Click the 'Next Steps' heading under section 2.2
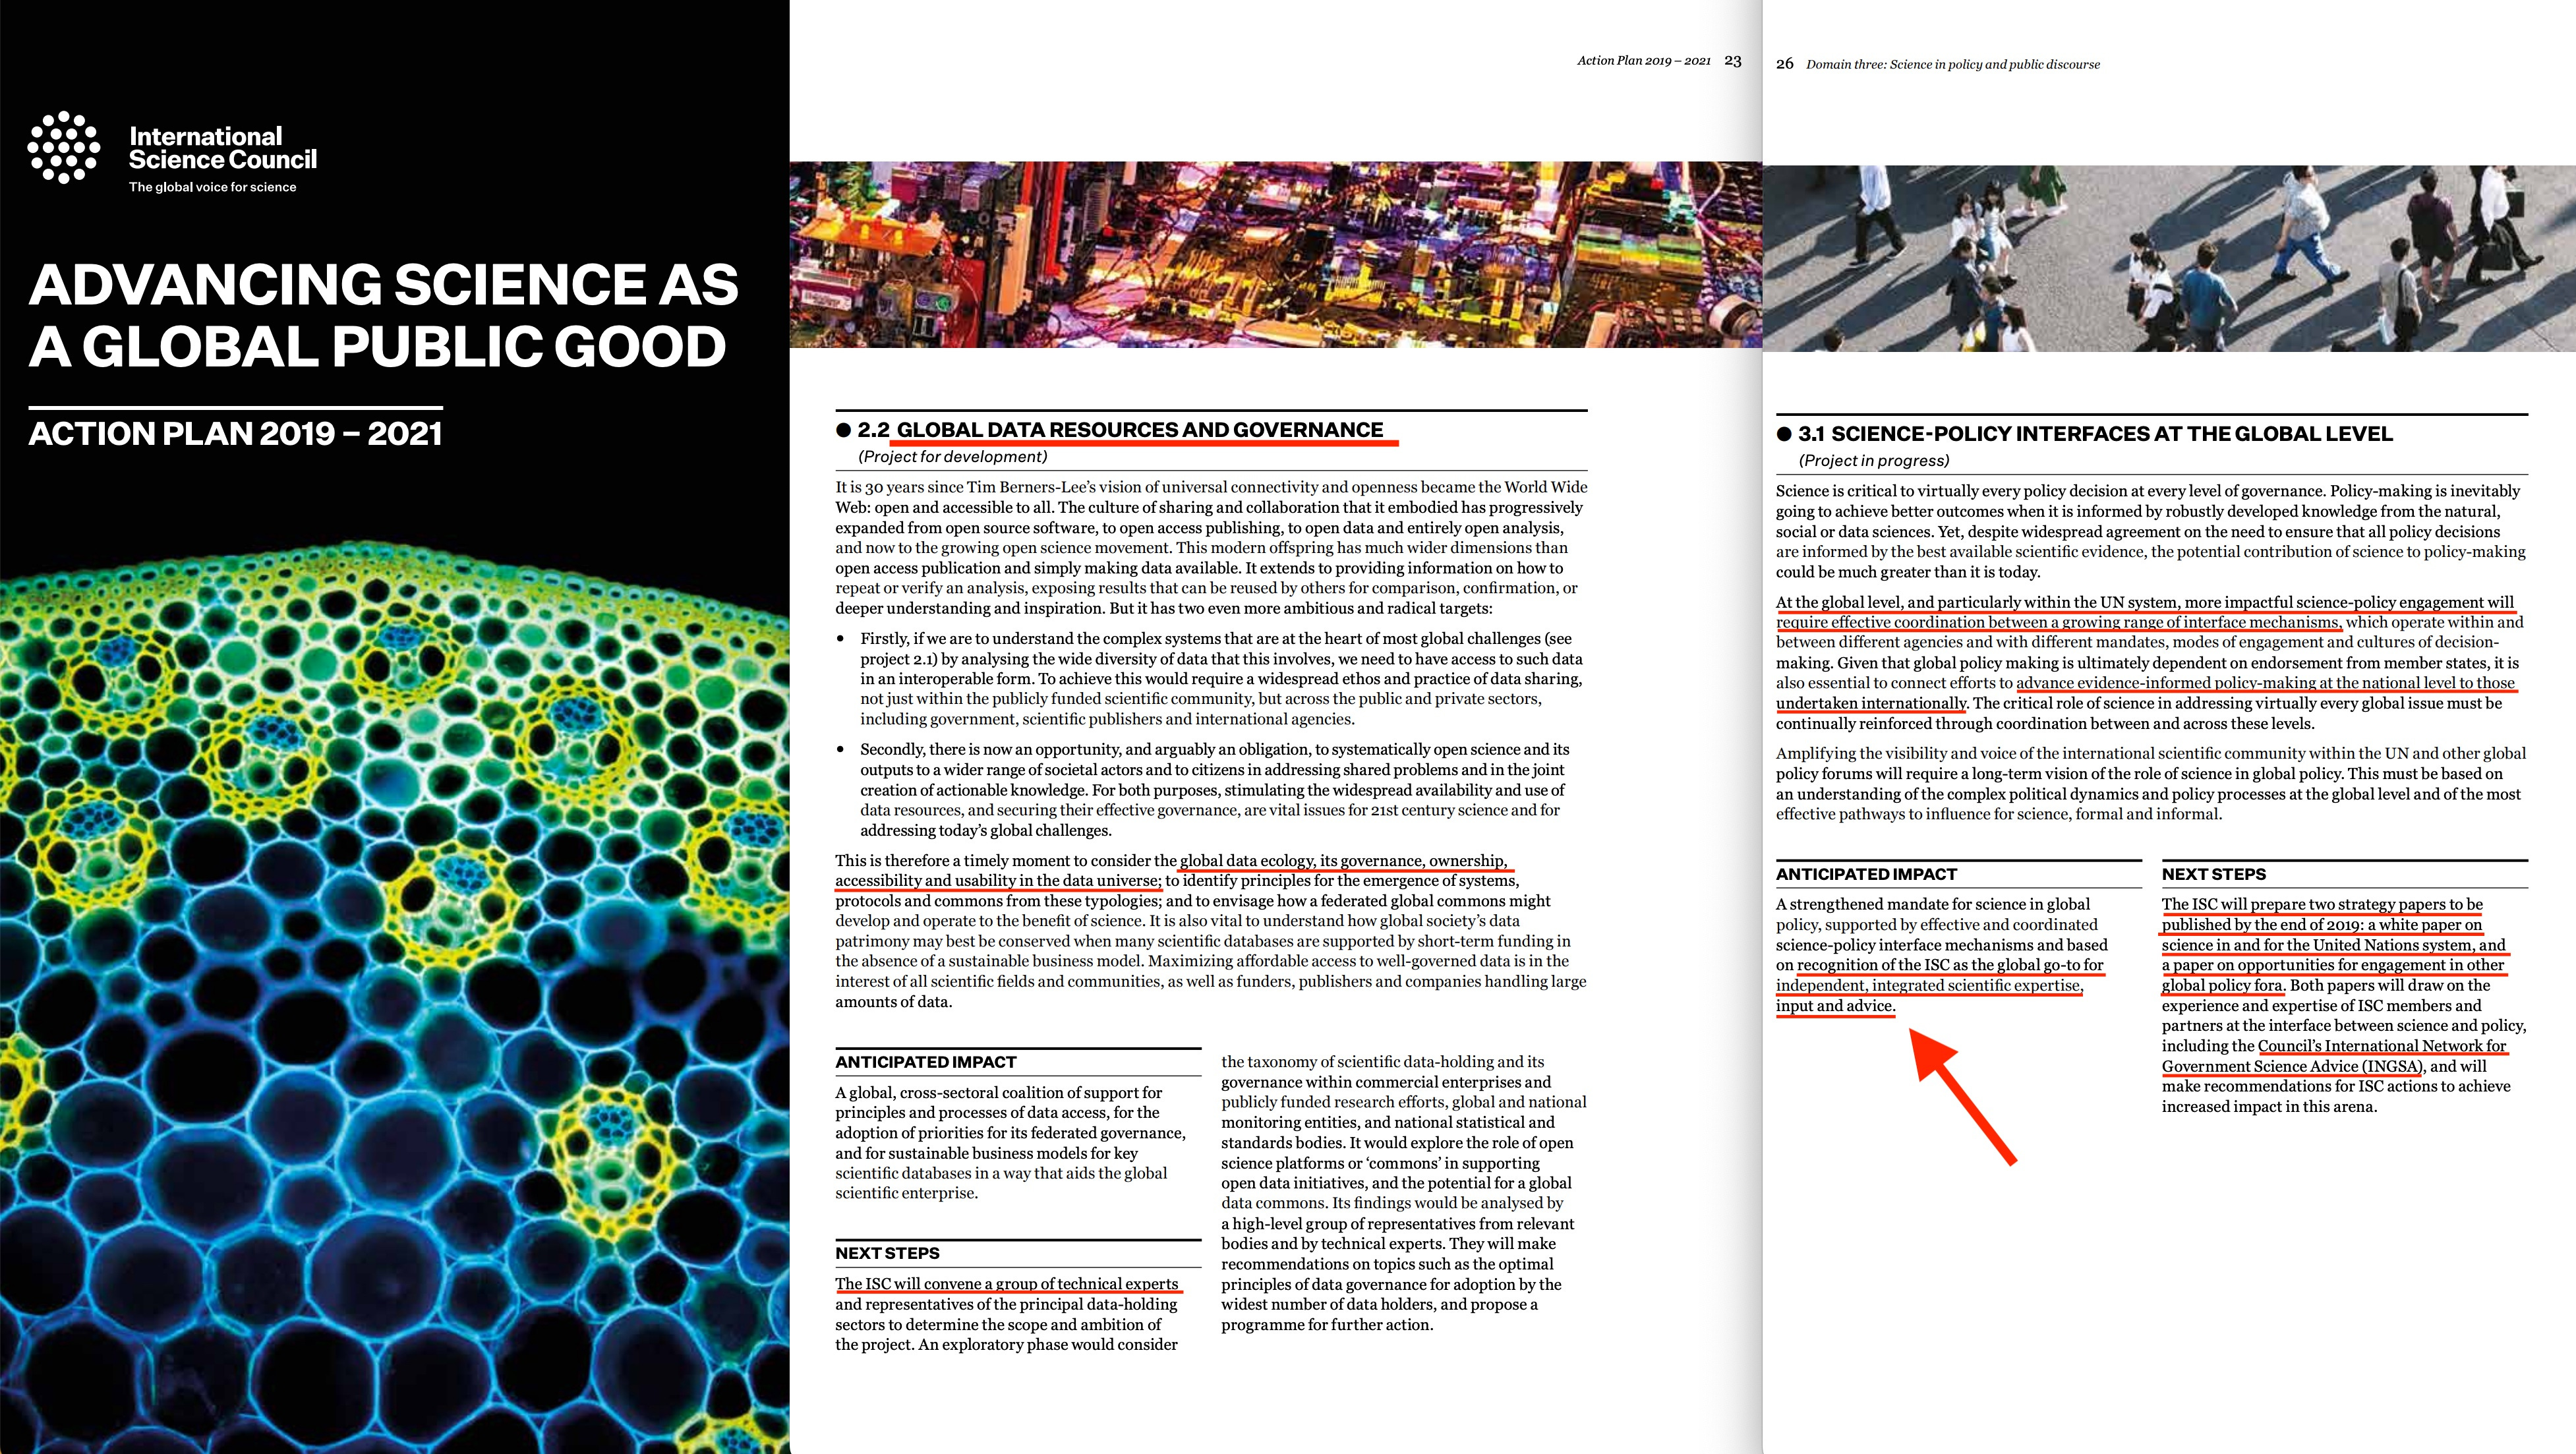 click(887, 1253)
